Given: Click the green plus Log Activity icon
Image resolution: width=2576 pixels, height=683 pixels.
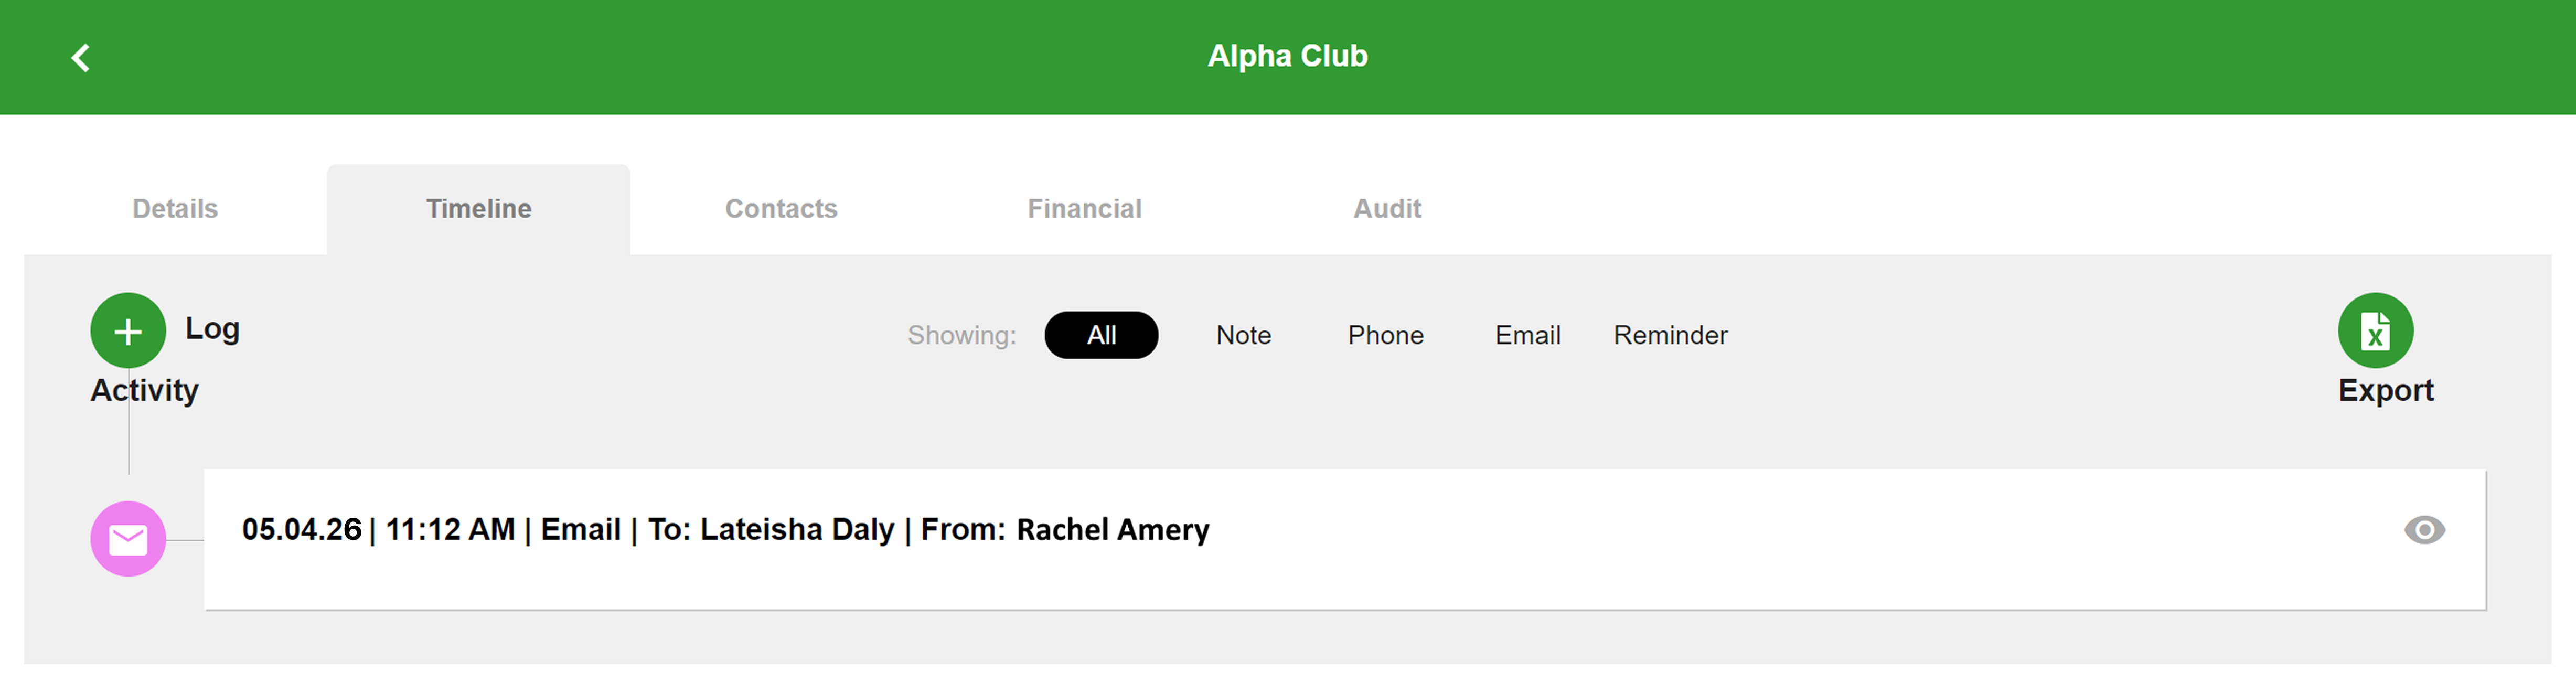Looking at the screenshot, I should click(128, 330).
